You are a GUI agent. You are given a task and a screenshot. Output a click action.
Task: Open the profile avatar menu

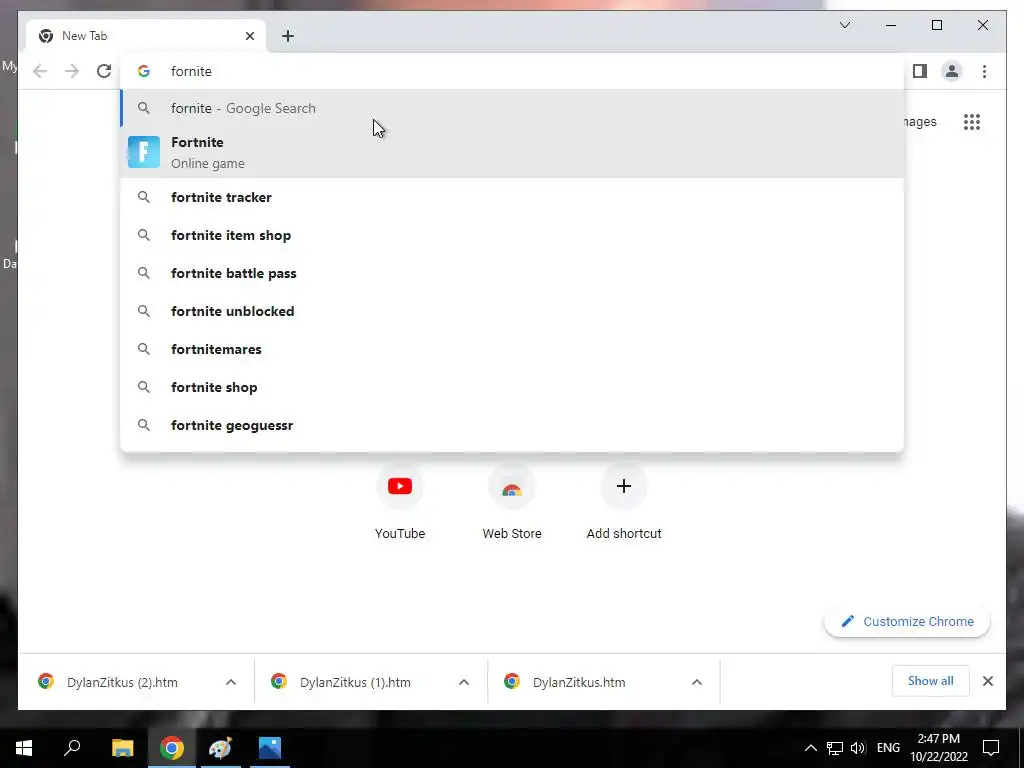tap(952, 71)
